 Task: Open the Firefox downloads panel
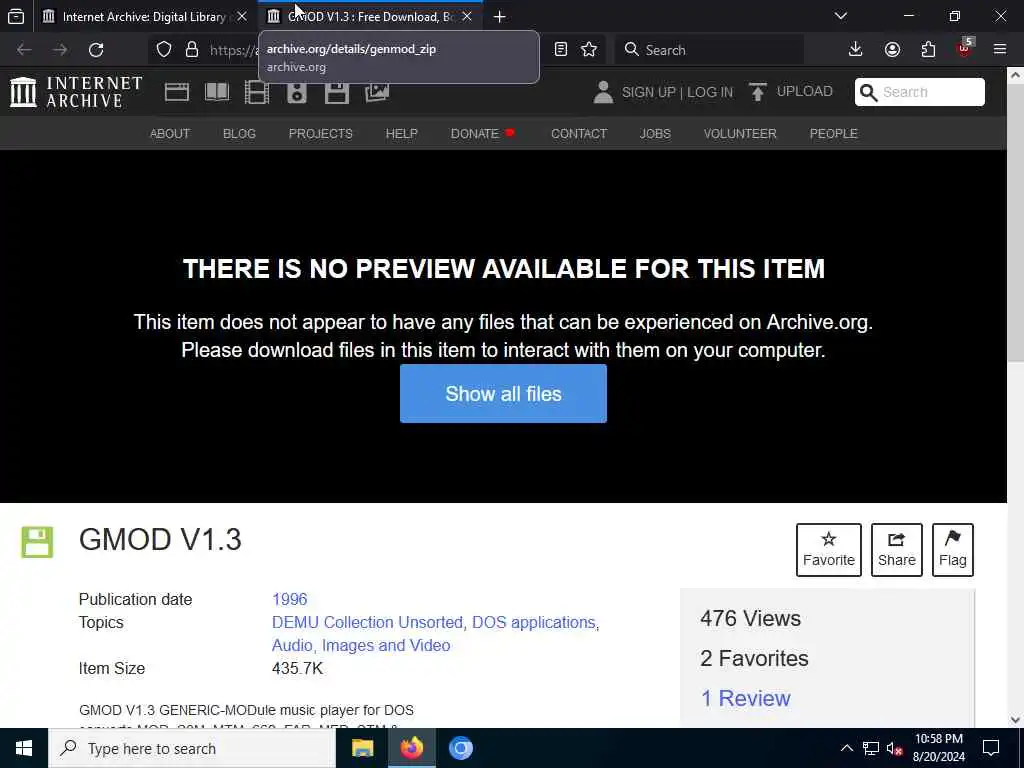pyautogui.click(x=856, y=50)
